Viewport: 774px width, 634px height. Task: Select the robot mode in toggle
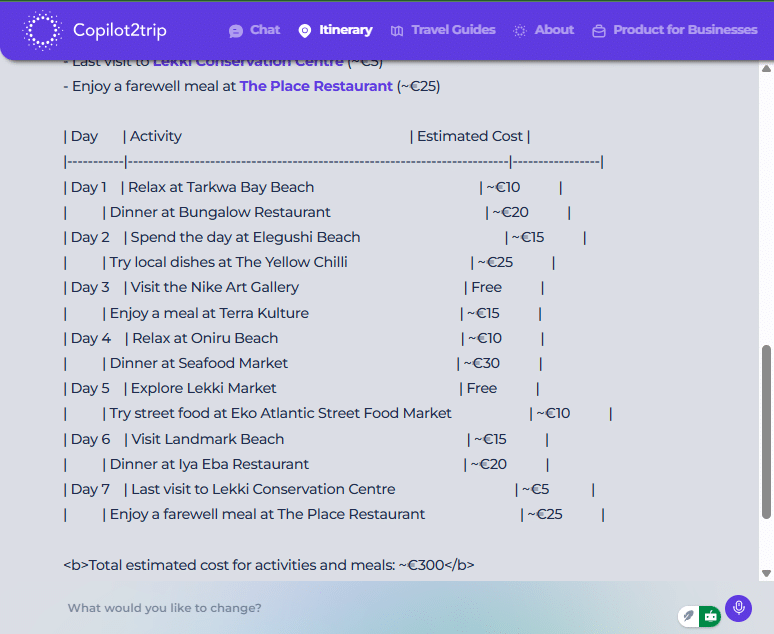click(x=710, y=616)
